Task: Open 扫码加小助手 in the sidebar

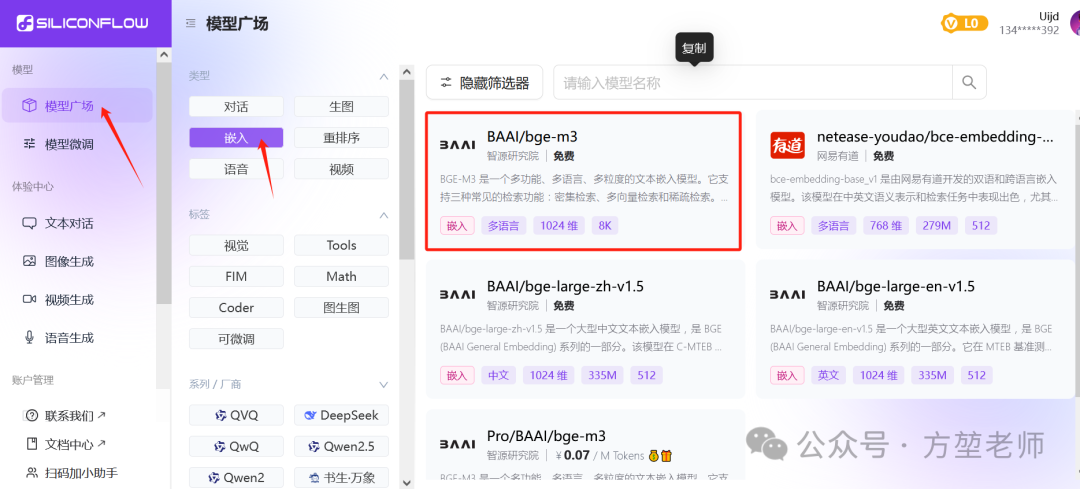Action: coord(72,473)
